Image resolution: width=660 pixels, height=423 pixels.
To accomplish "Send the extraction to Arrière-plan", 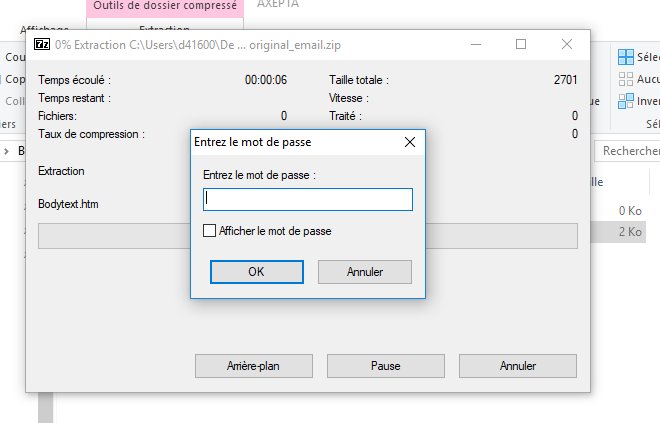I will point(253,366).
